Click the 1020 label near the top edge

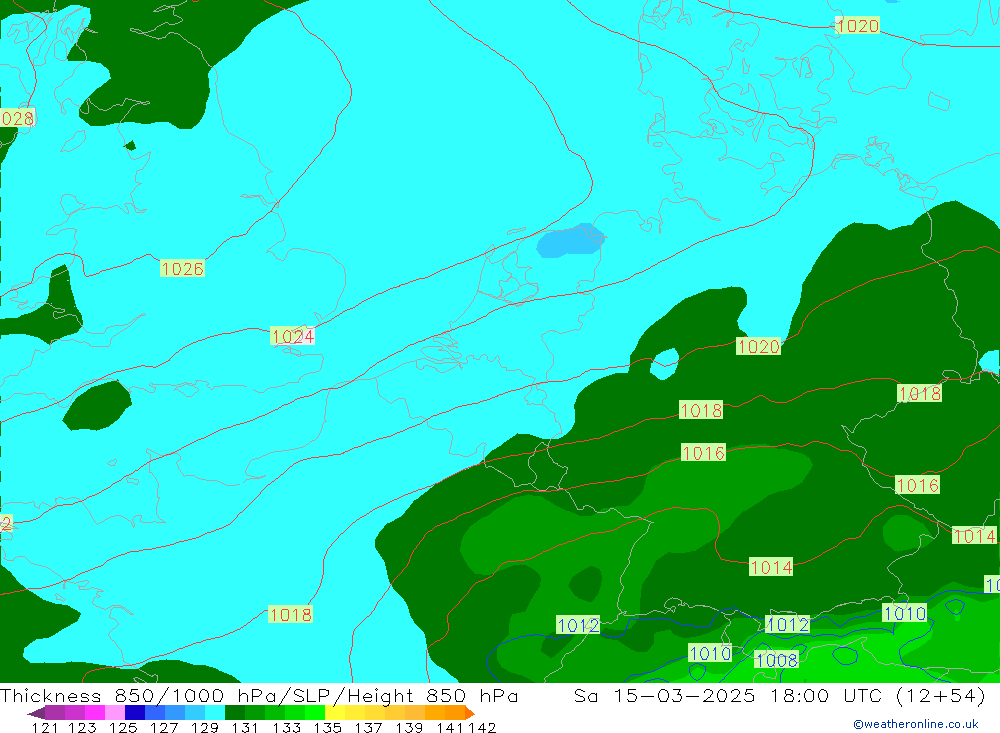(857, 26)
